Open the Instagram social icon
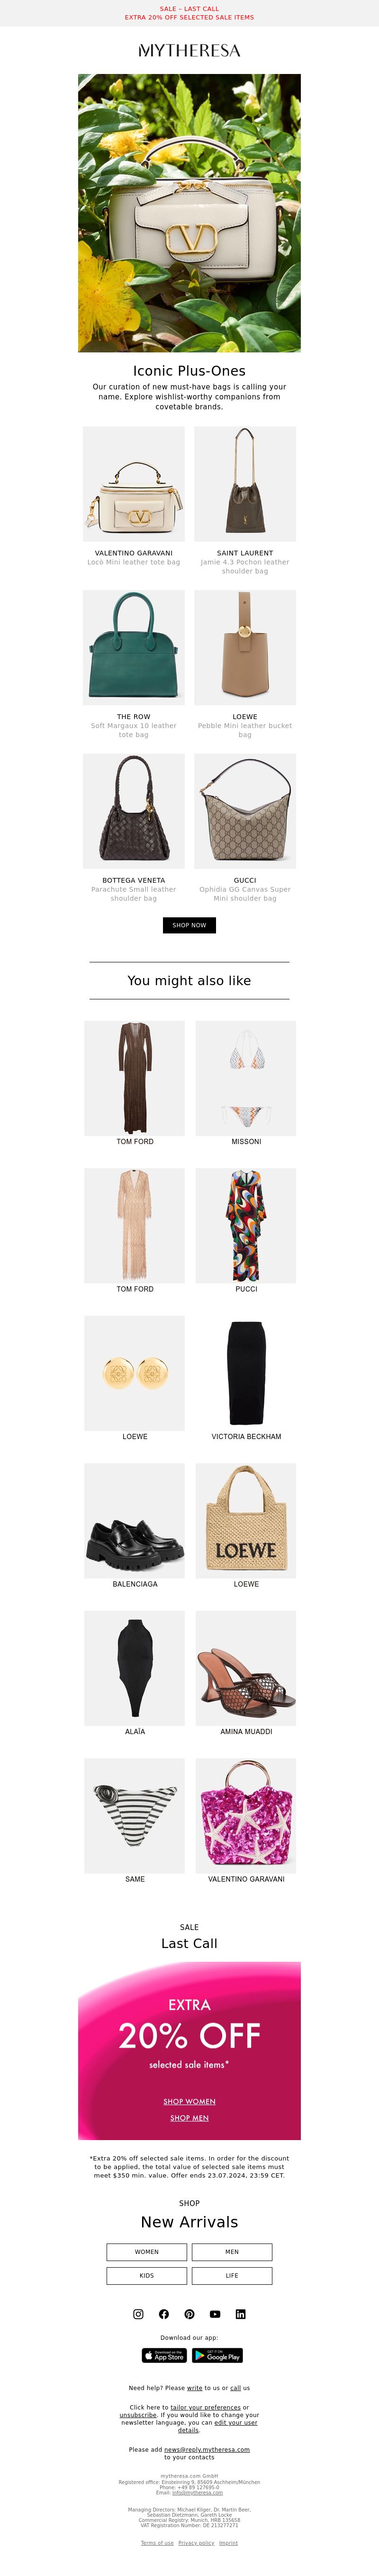379x2576 pixels. [138, 2313]
